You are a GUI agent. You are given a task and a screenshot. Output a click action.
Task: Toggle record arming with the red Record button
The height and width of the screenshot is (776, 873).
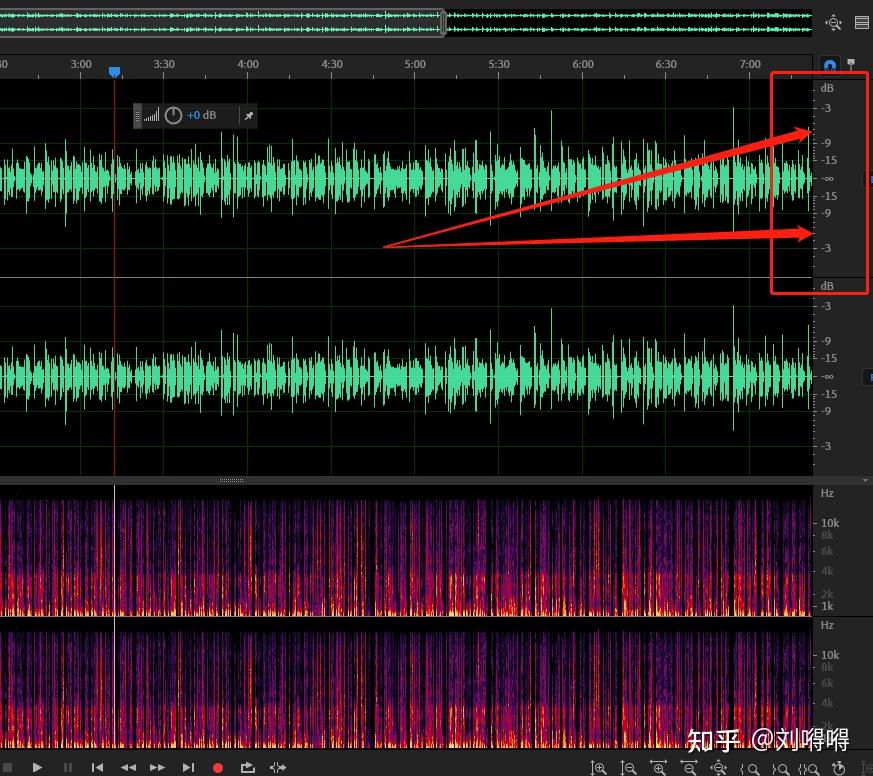click(218, 767)
